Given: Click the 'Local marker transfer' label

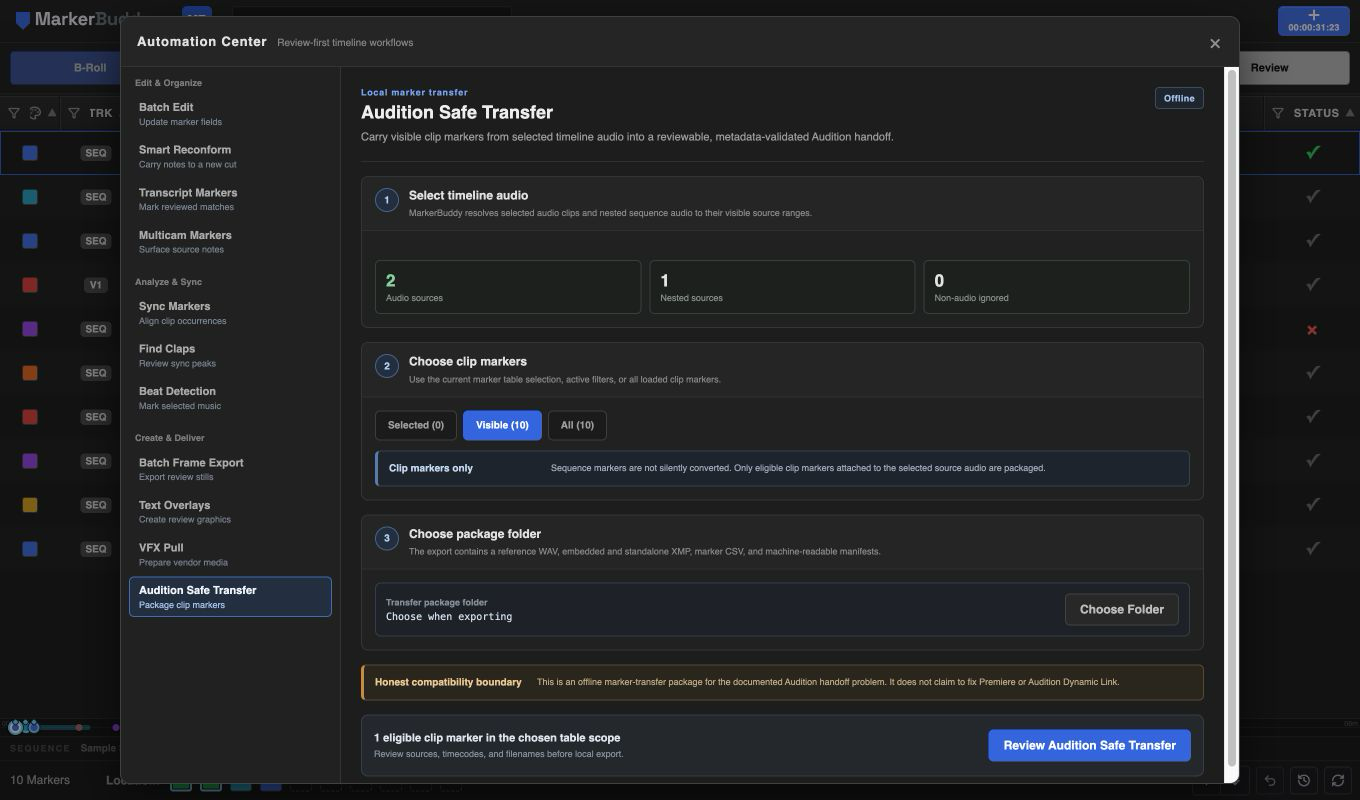Looking at the screenshot, I should point(414,92).
